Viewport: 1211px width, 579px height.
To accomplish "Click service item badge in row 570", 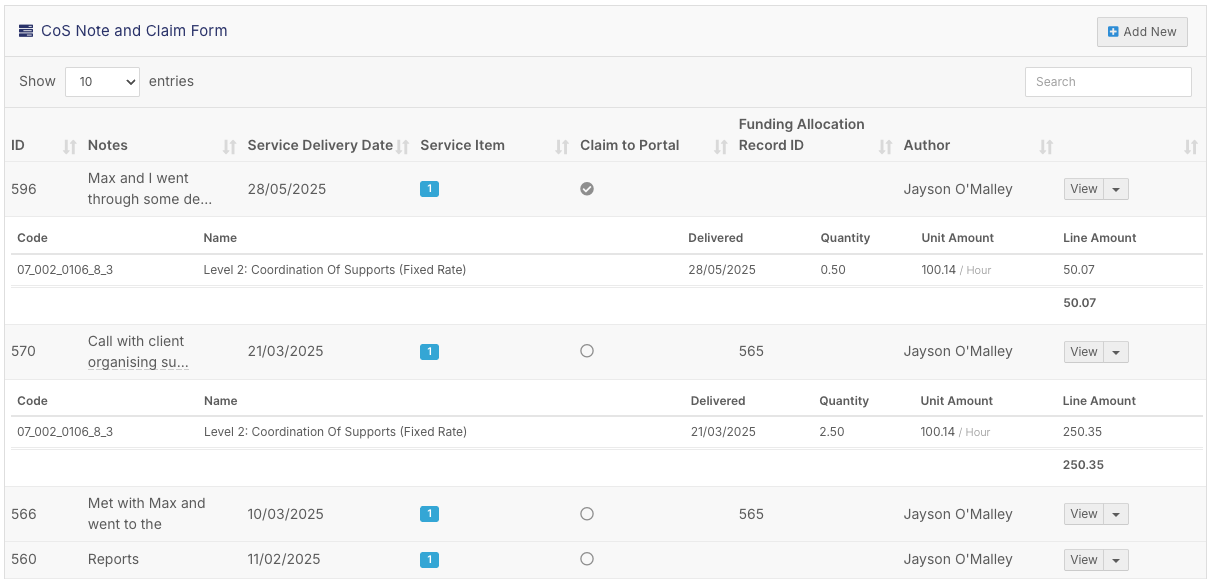I will (x=429, y=352).
